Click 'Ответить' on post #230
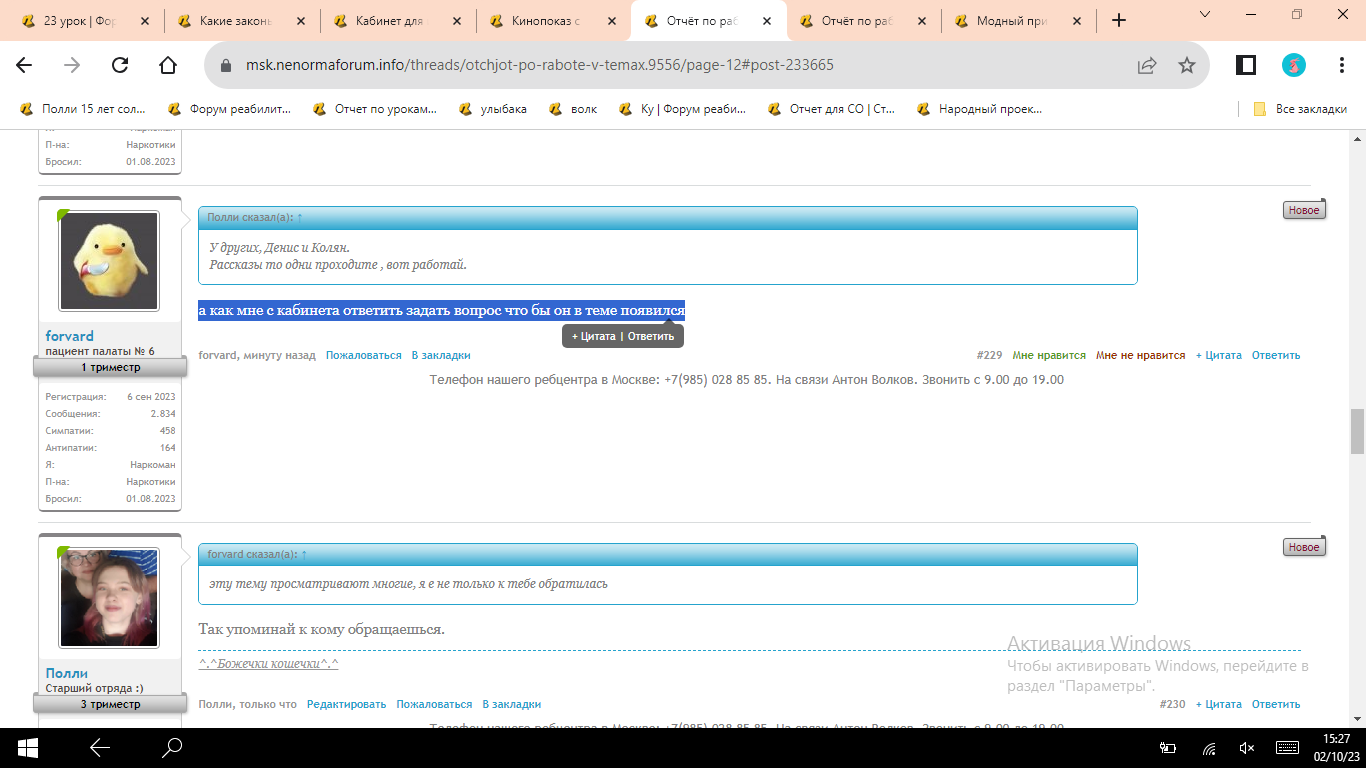The height and width of the screenshot is (768, 1366). pyautogui.click(x=1276, y=704)
